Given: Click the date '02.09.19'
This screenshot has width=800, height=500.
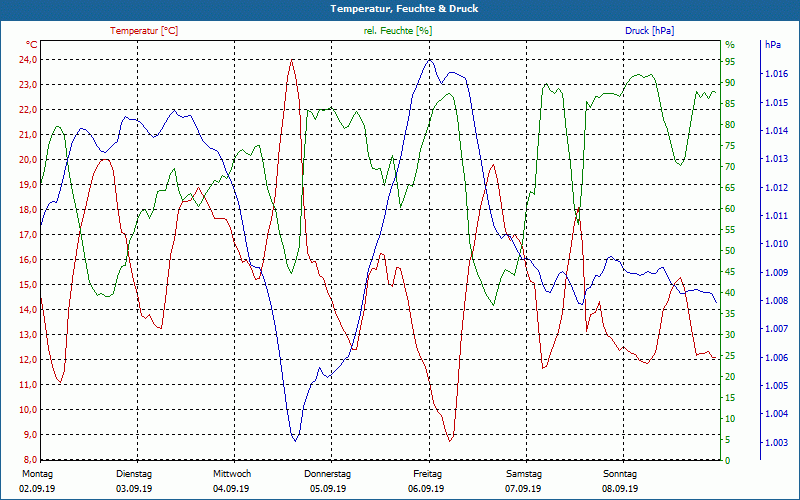Looking at the screenshot, I should pyautogui.click(x=37, y=489).
